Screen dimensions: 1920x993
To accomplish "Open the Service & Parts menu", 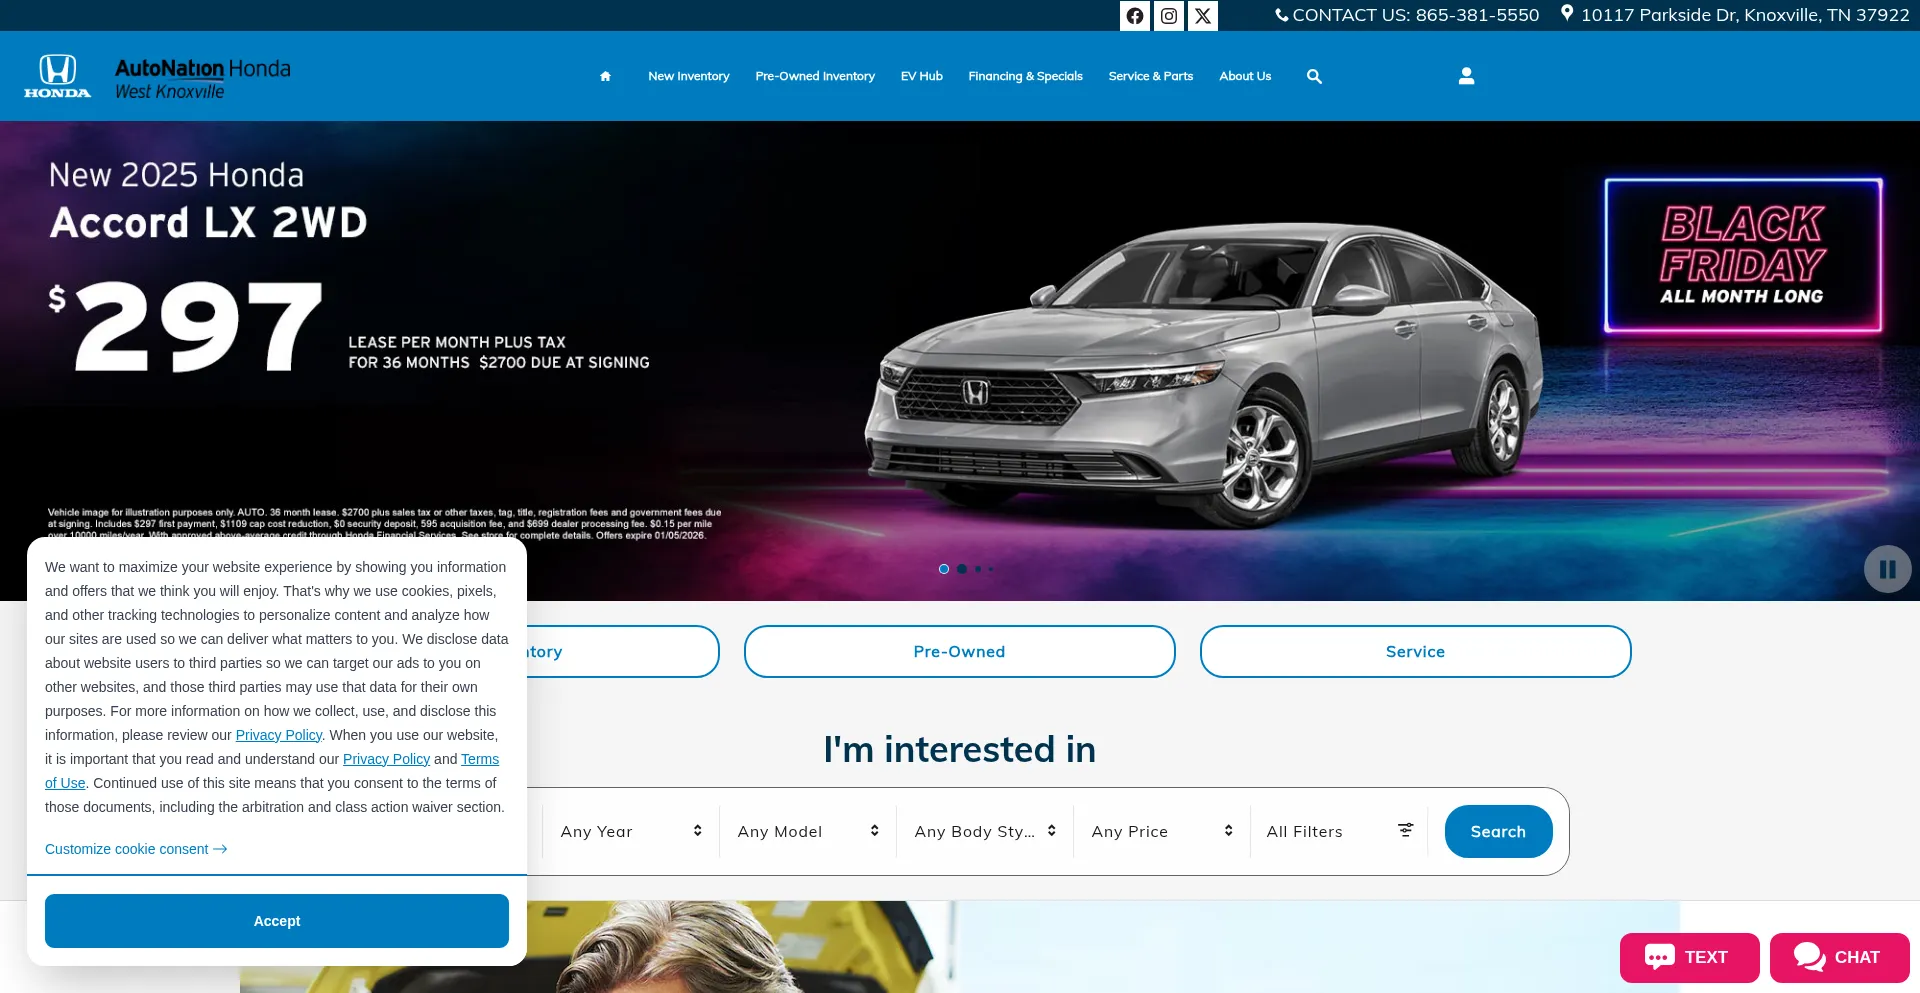I will coord(1150,76).
